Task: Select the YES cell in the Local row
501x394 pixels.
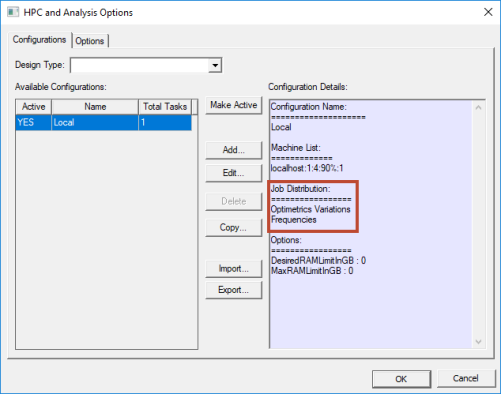Action: [x=33, y=122]
